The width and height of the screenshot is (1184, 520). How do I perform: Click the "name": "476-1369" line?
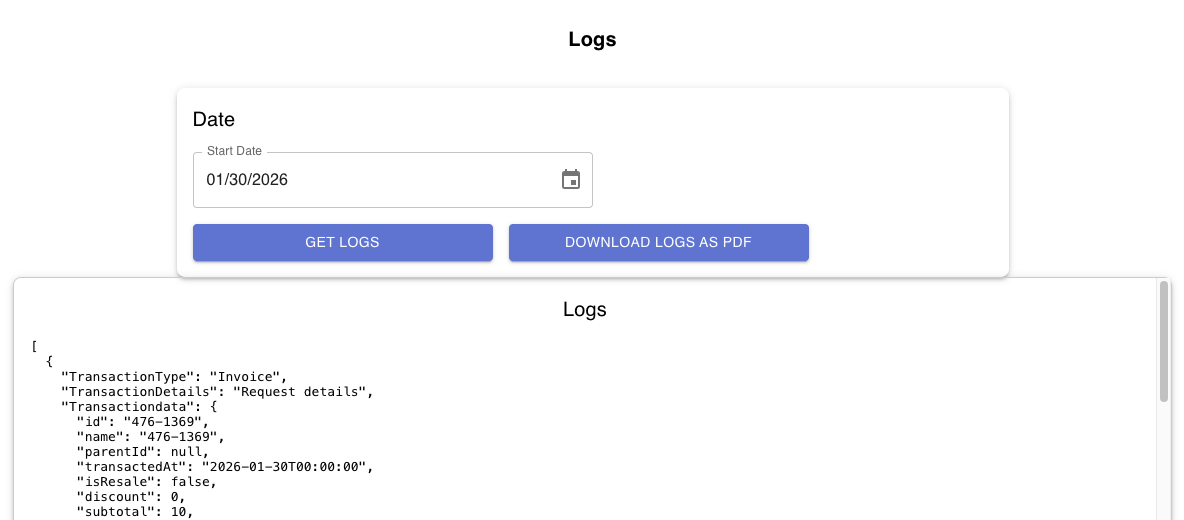151,437
